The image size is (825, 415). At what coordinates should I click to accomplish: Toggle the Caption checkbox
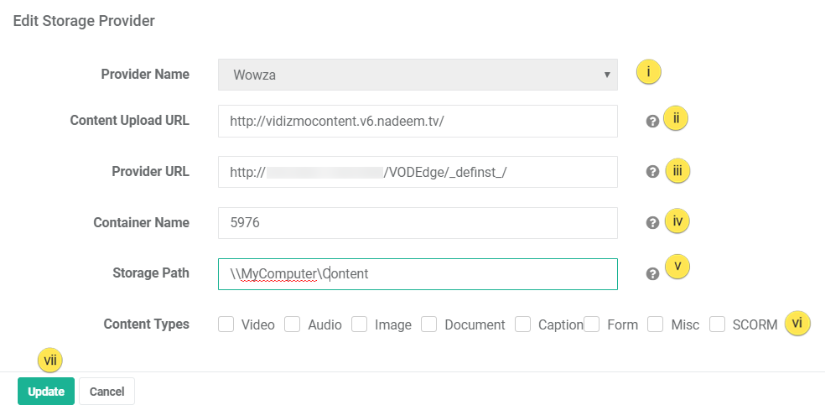[523, 324]
